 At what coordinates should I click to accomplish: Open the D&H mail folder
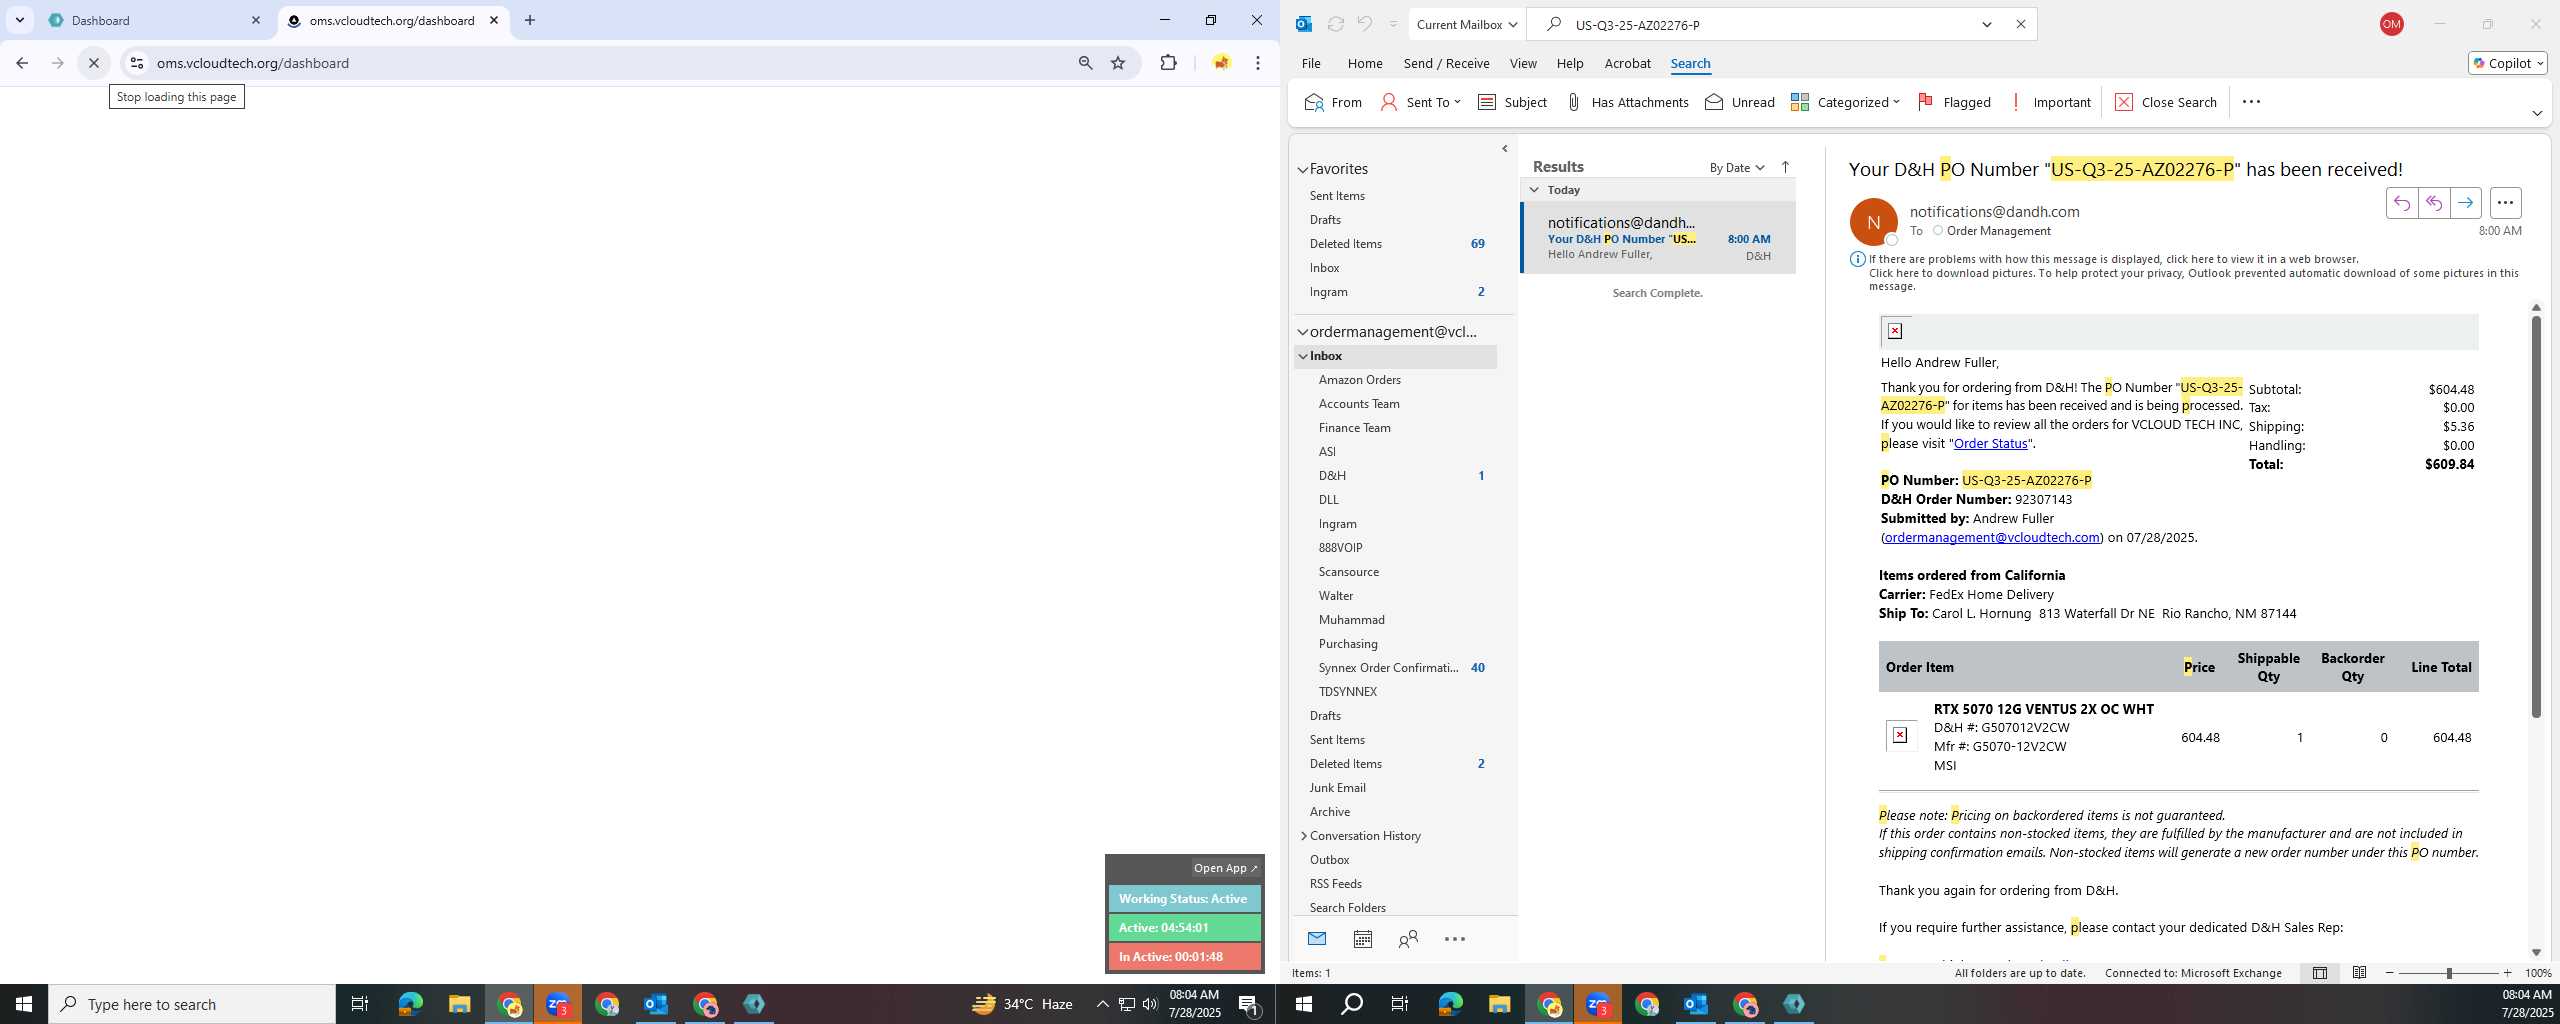click(x=1332, y=476)
